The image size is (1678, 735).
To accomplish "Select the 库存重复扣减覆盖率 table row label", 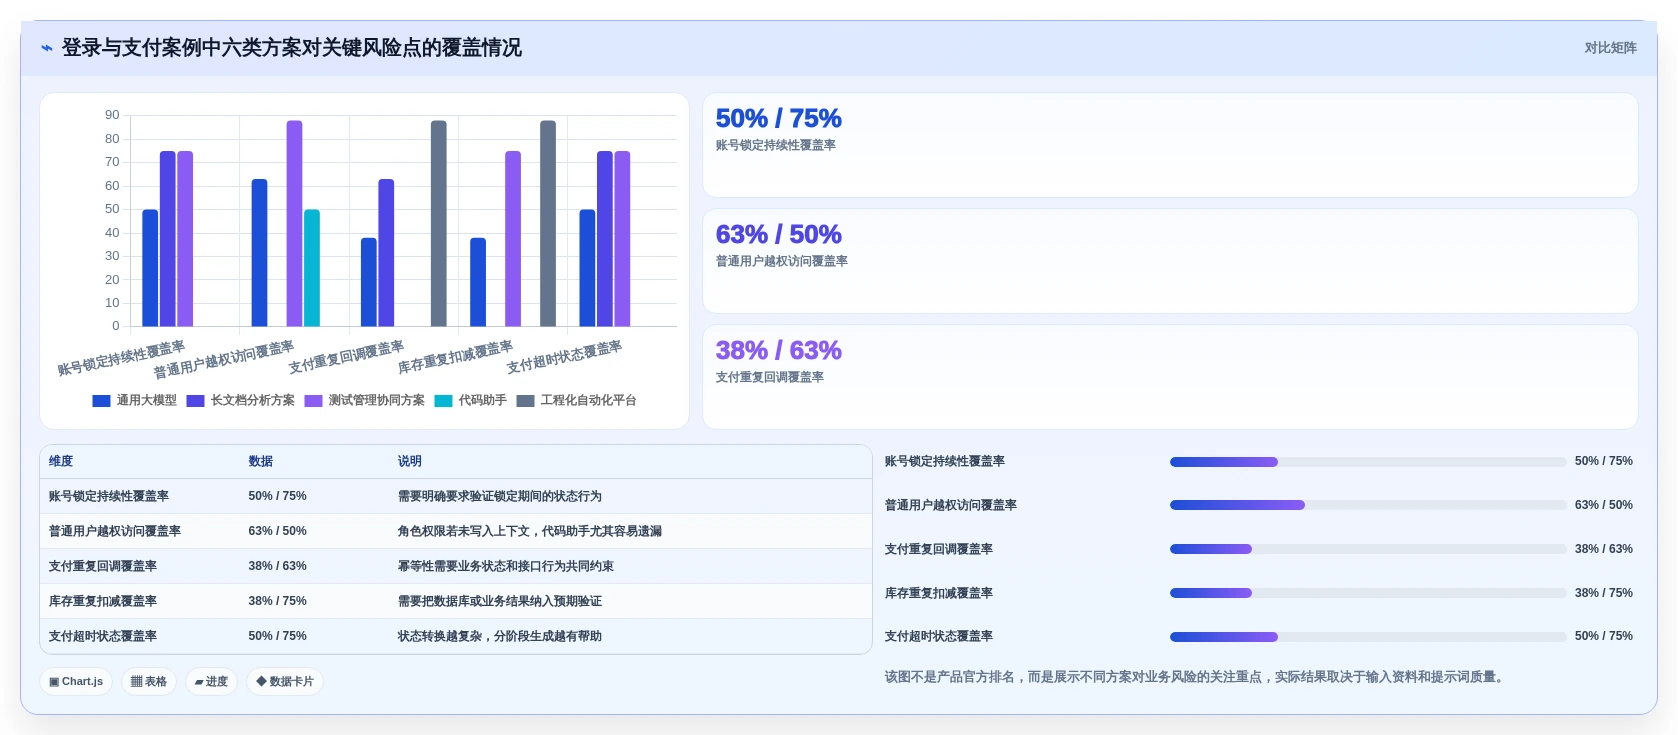I will (103, 601).
